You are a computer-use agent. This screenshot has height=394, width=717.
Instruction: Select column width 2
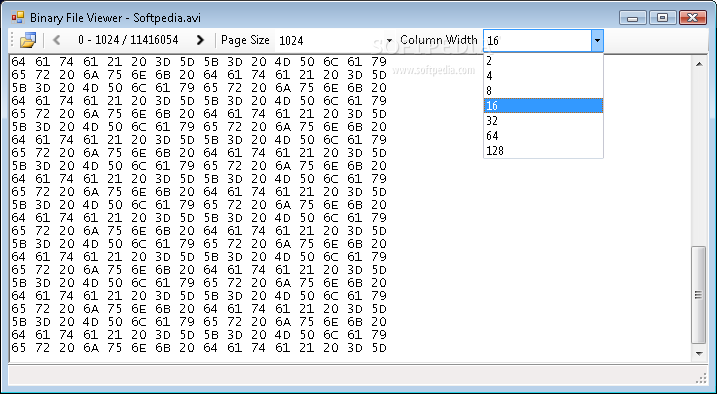(543, 61)
